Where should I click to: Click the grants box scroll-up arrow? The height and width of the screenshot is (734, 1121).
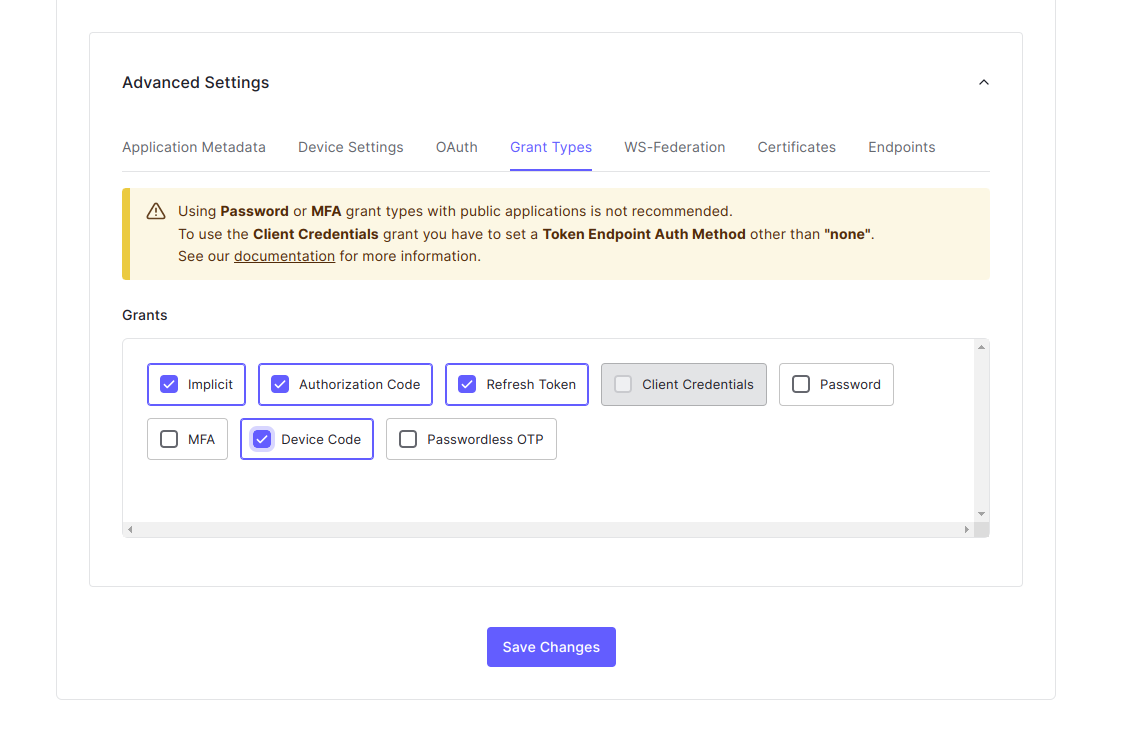coord(981,347)
